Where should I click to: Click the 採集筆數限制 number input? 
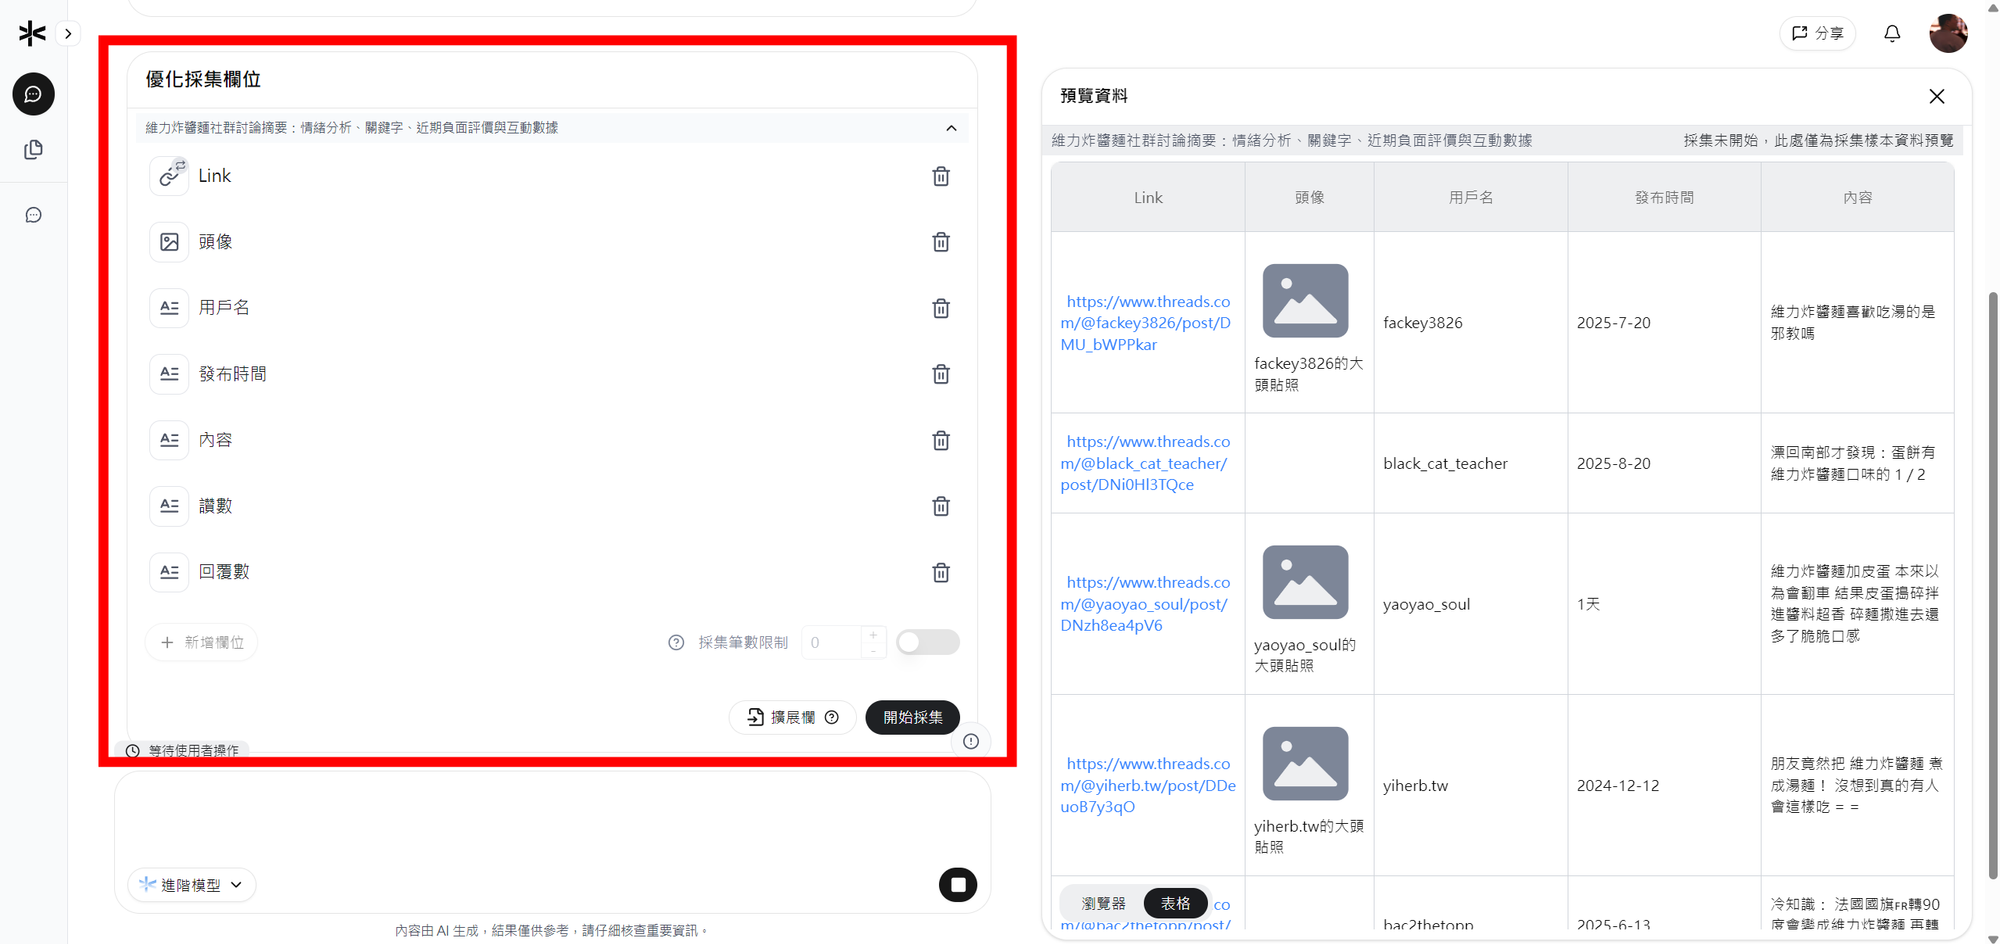point(832,642)
